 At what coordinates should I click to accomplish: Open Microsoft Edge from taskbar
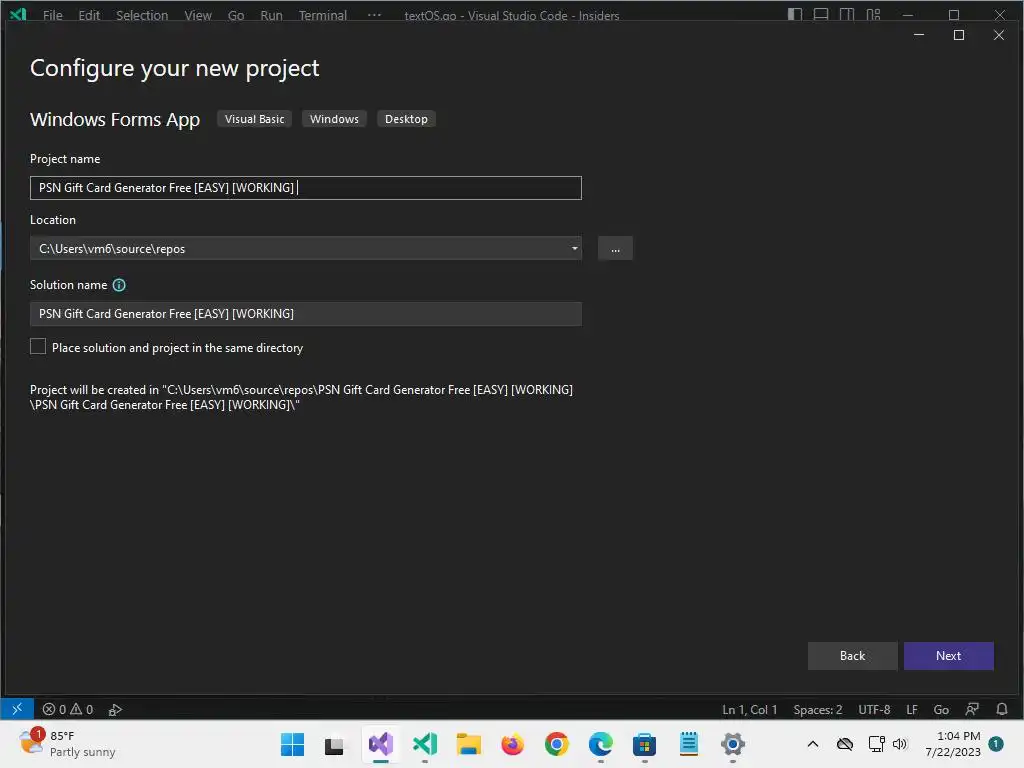pyautogui.click(x=600, y=744)
